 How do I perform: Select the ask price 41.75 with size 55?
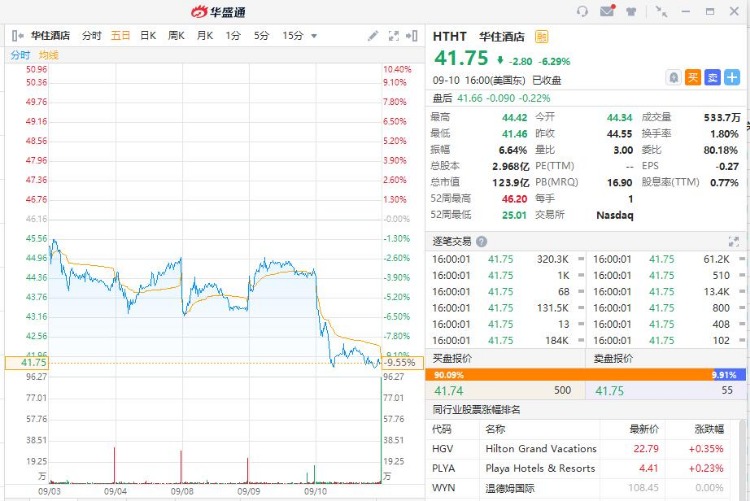tap(609, 391)
